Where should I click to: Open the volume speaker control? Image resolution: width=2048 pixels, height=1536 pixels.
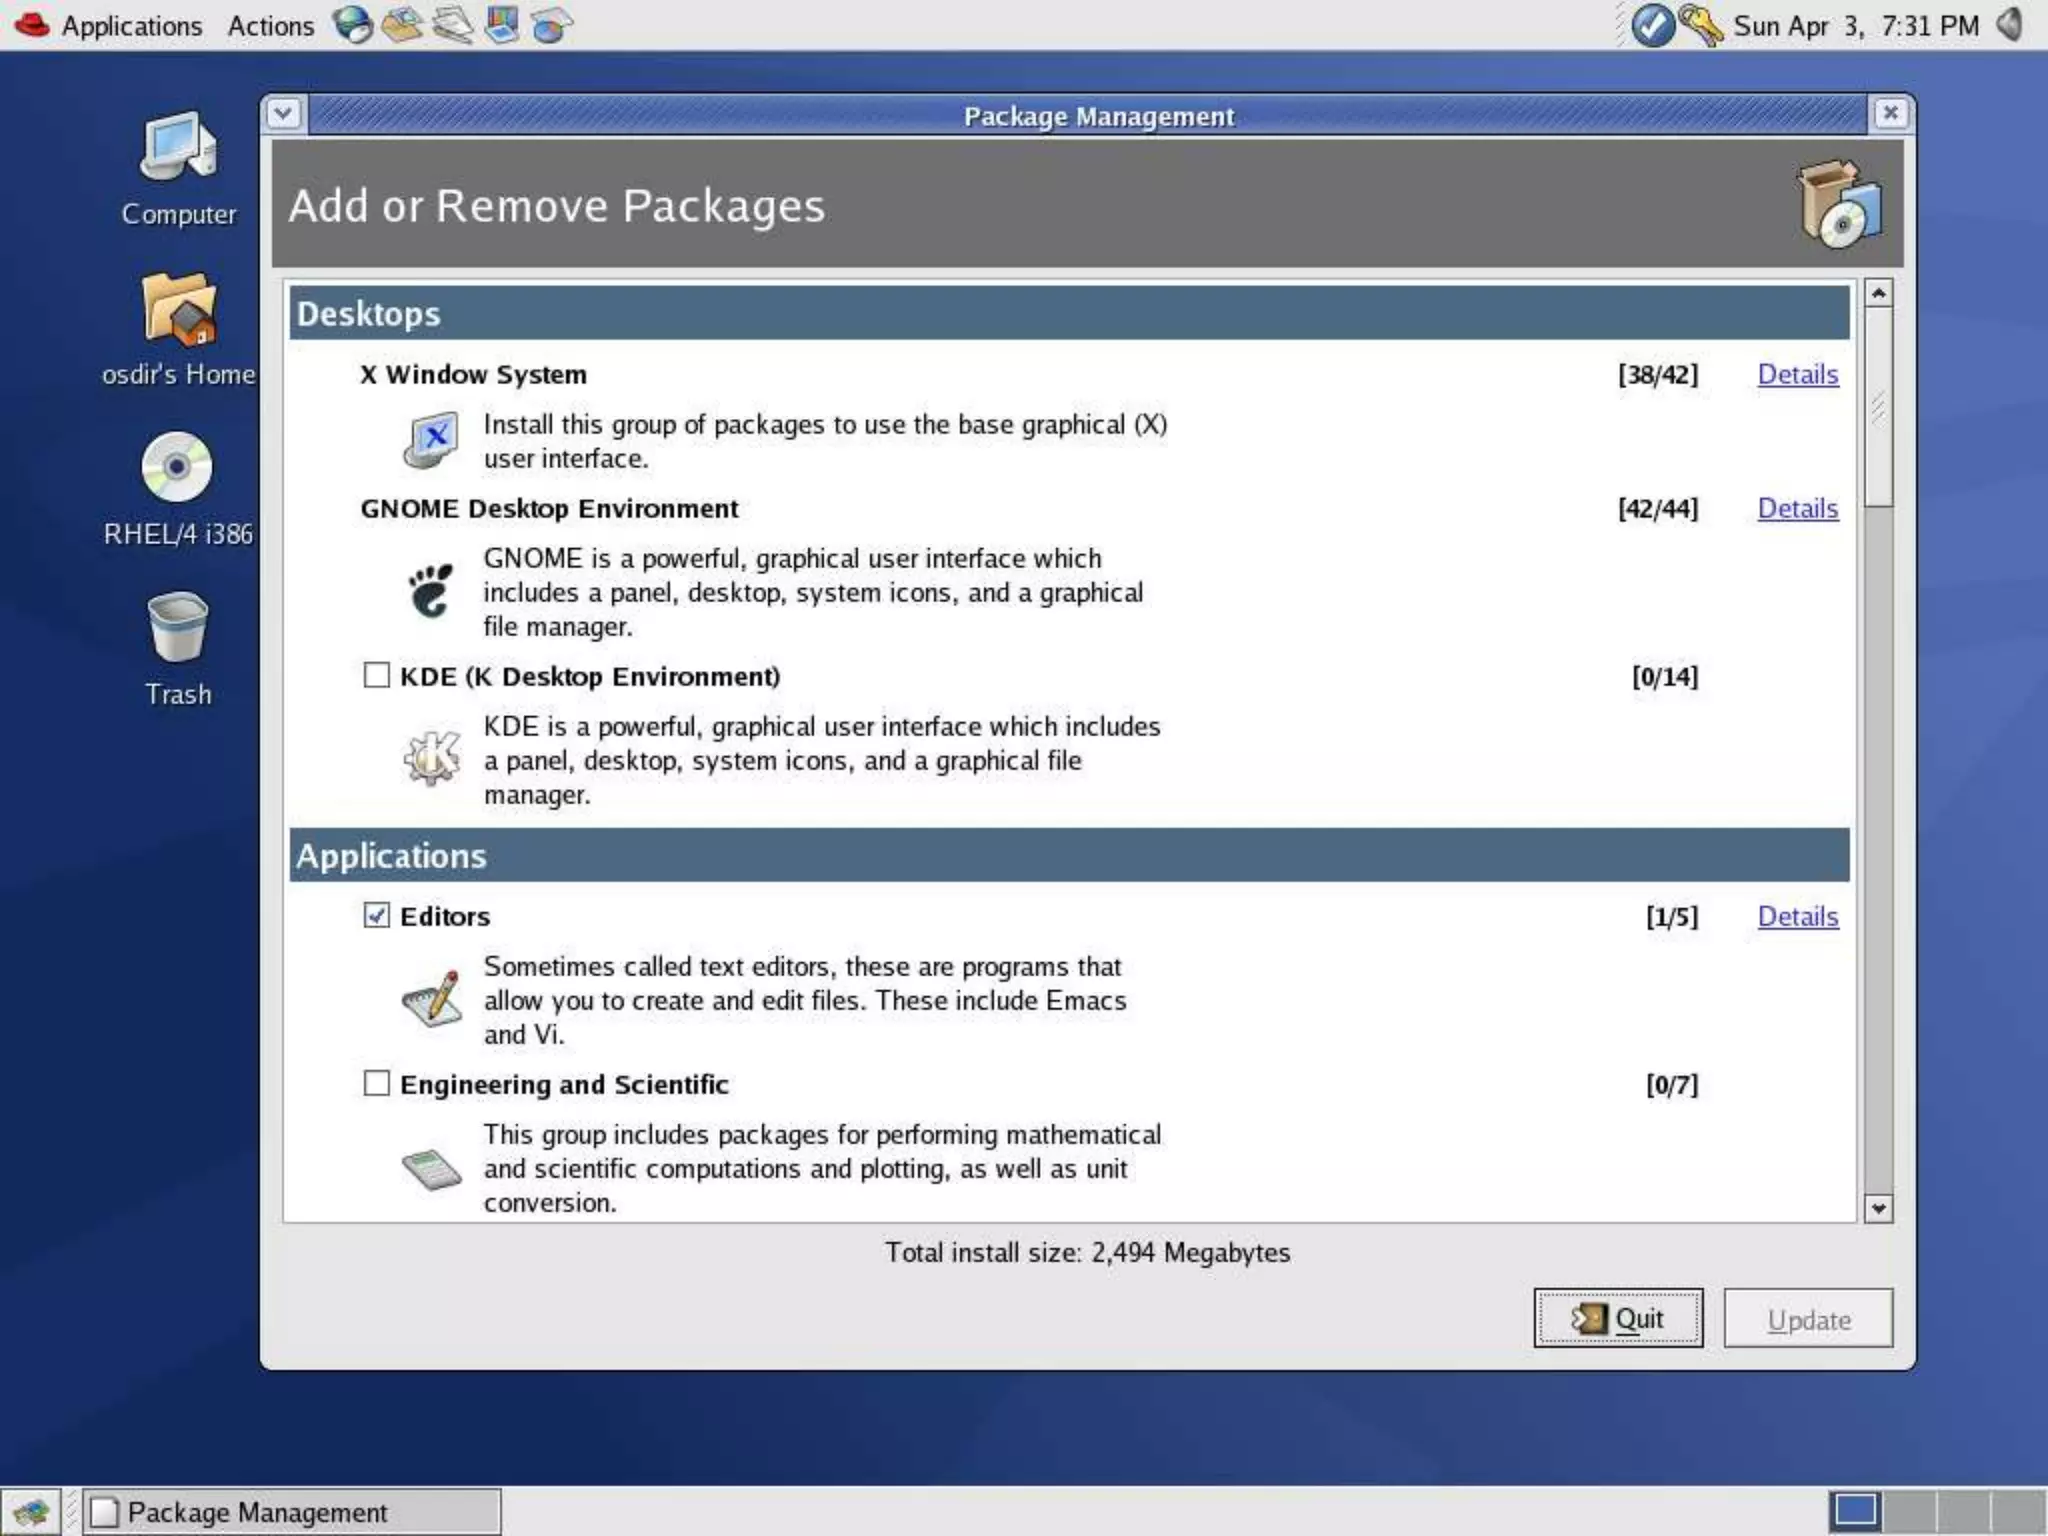tap(2010, 25)
